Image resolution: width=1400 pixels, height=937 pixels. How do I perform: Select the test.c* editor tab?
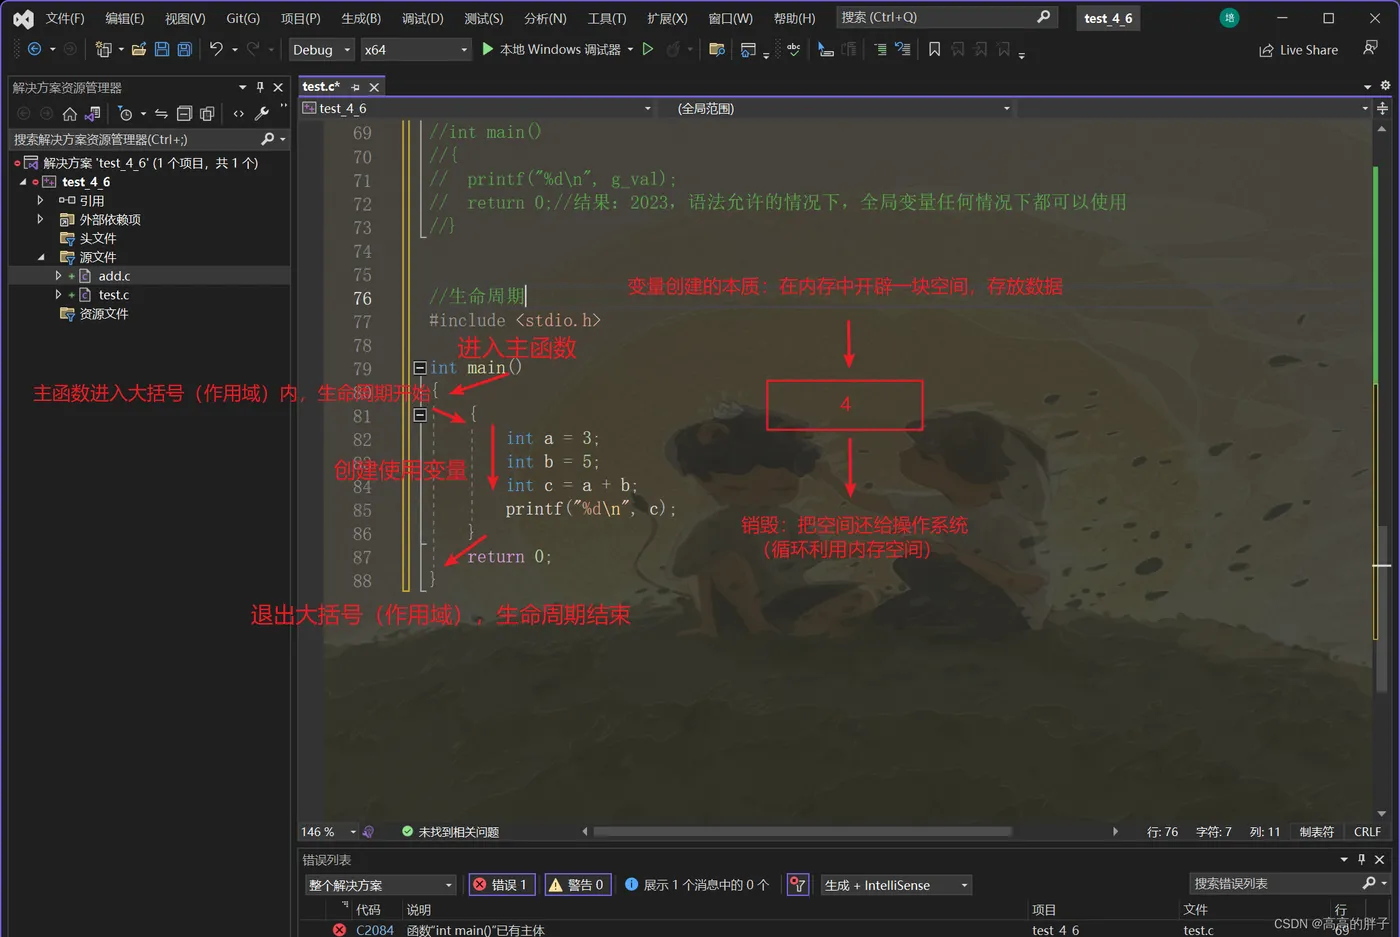[x=321, y=87]
